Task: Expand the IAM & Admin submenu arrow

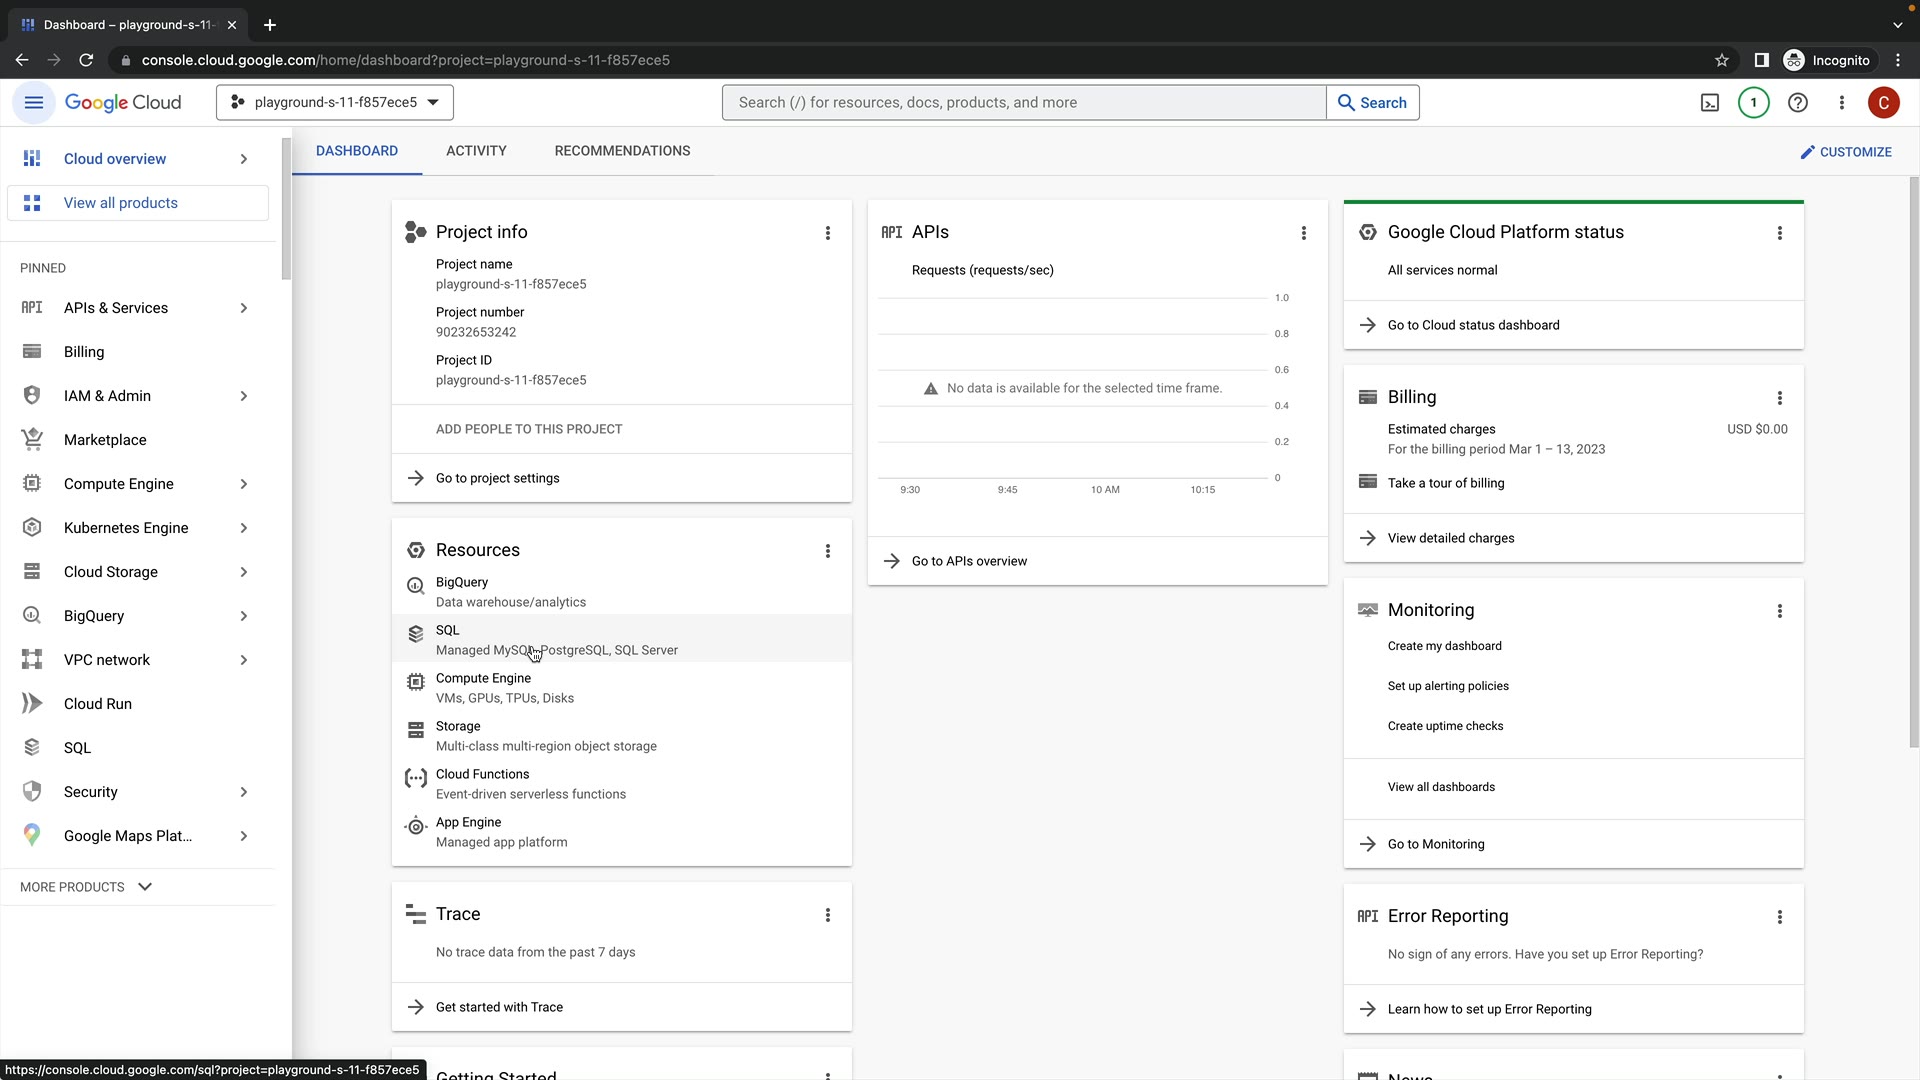Action: (x=244, y=396)
